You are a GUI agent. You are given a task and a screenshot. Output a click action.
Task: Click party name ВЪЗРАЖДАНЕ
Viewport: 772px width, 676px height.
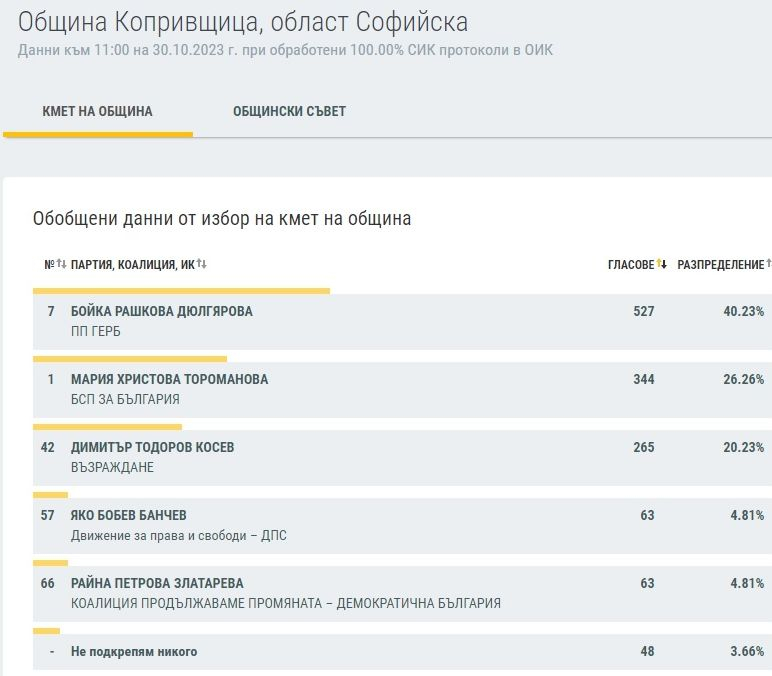pos(112,467)
